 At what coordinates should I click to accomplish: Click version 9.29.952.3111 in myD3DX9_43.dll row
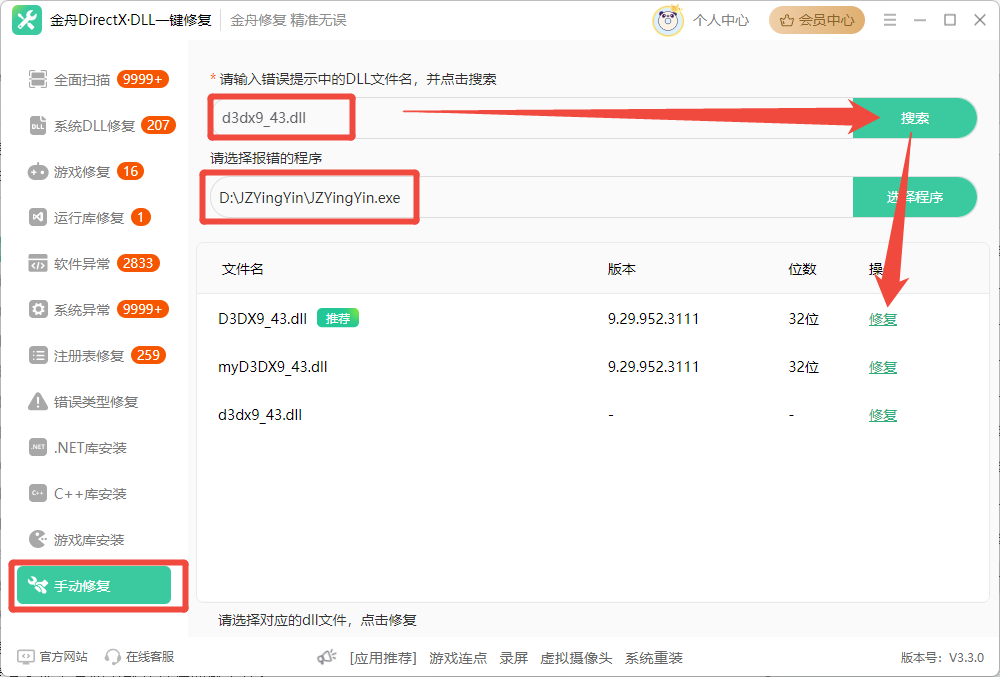tap(653, 367)
